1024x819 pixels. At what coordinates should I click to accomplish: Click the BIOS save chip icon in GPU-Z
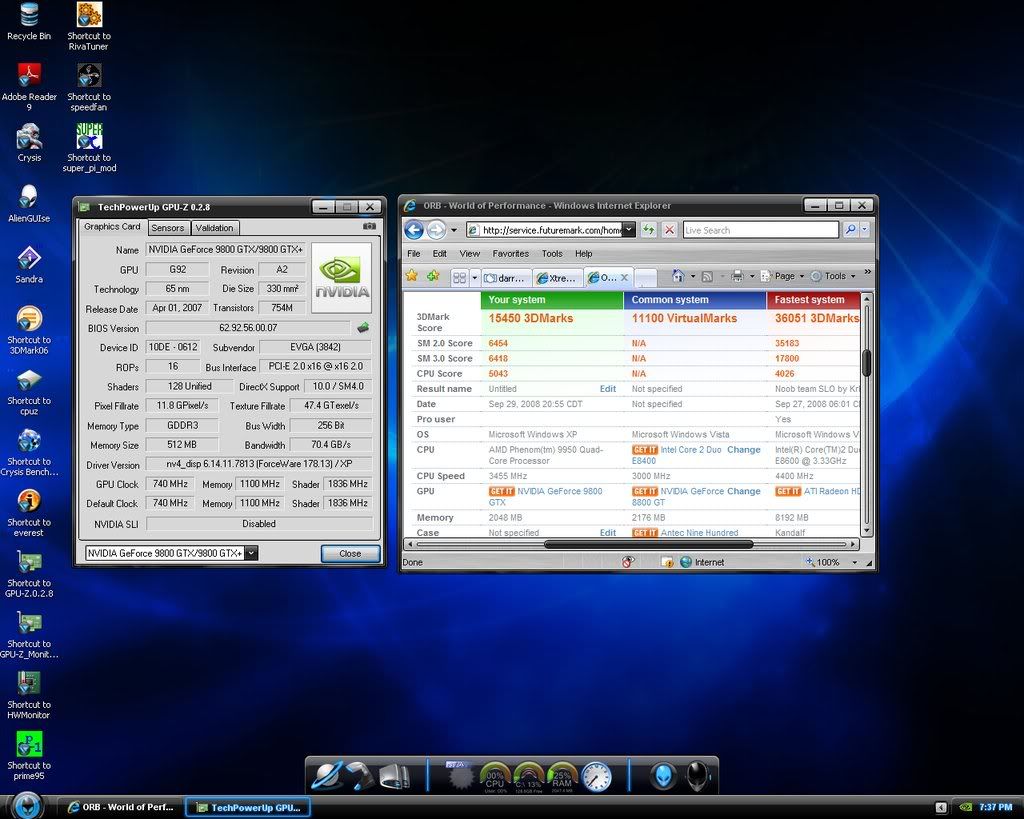[x=363, y=327]
